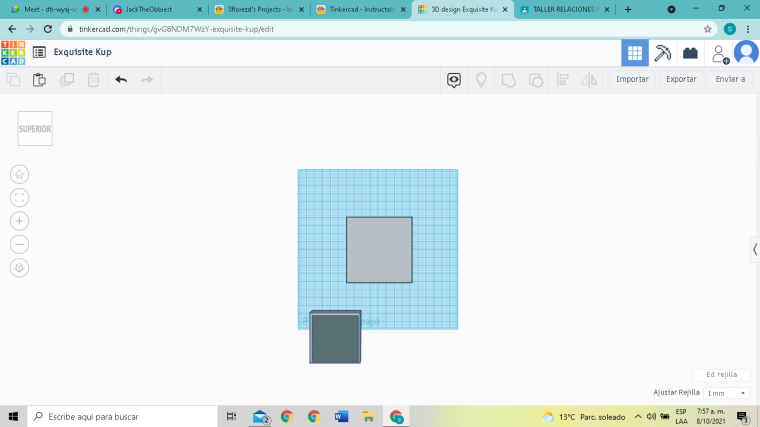Undo the last action
760x427 pixels.
[121, 79]
